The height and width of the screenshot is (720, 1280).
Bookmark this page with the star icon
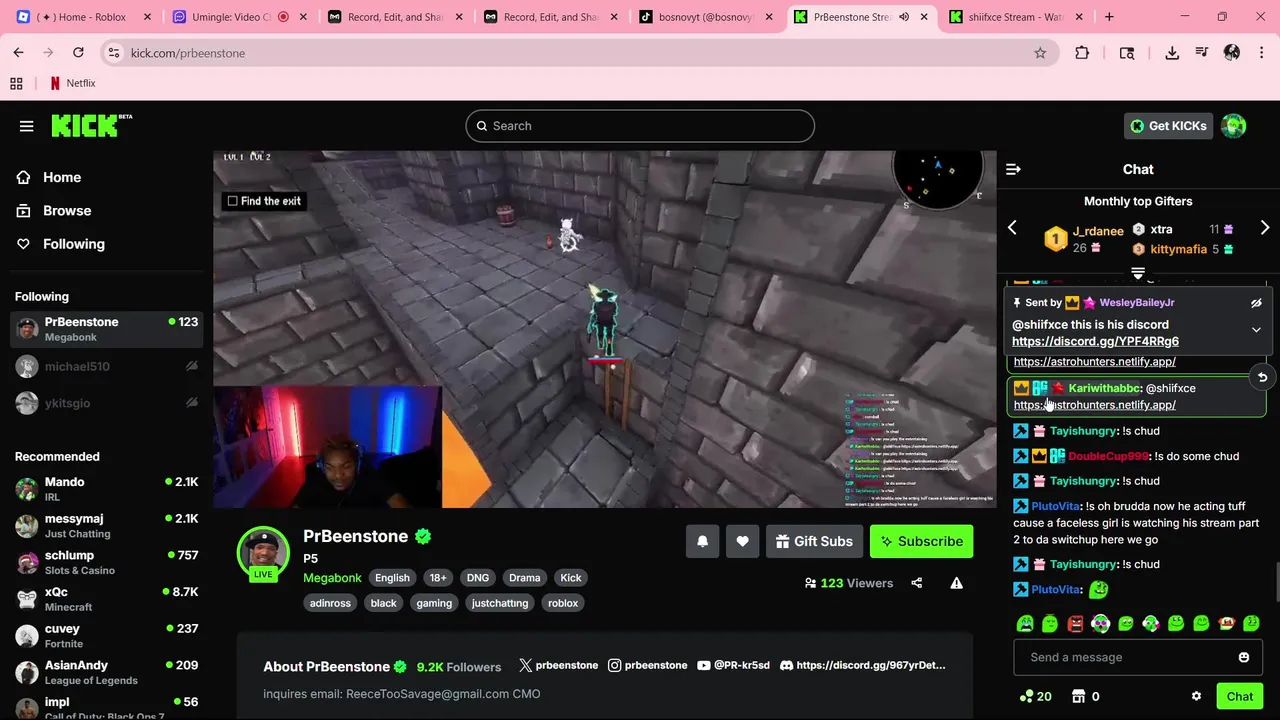(x=1040, y=53)
